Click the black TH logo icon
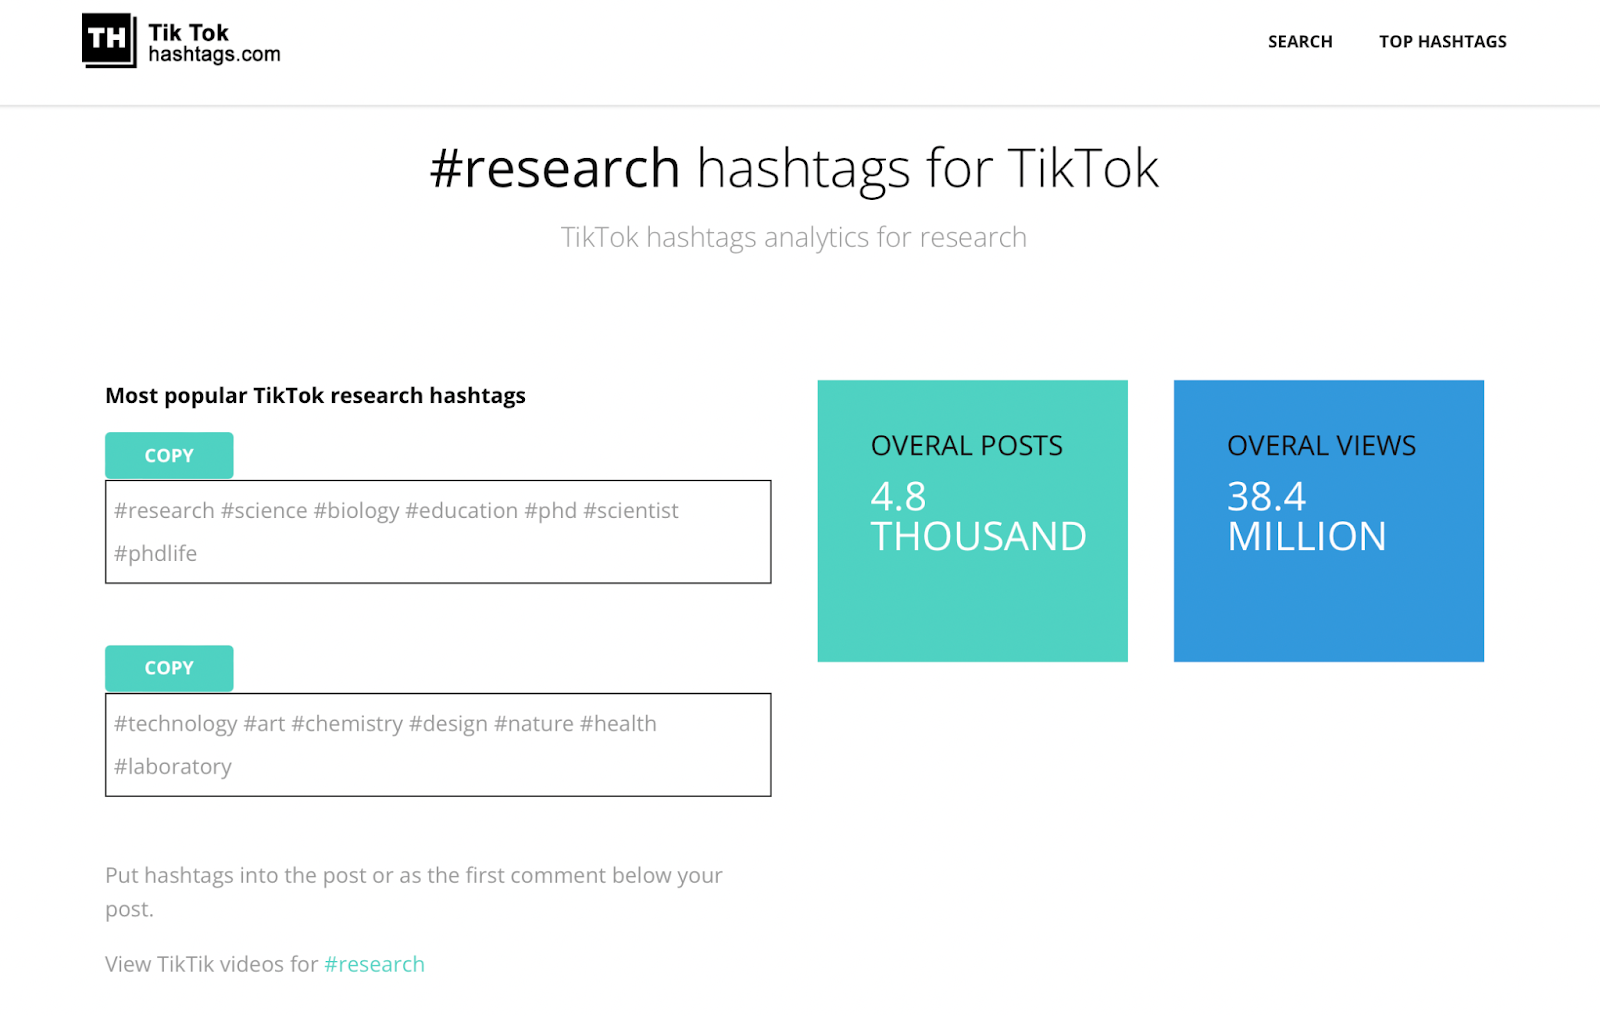1600x1018 pixels. point(108,41)
